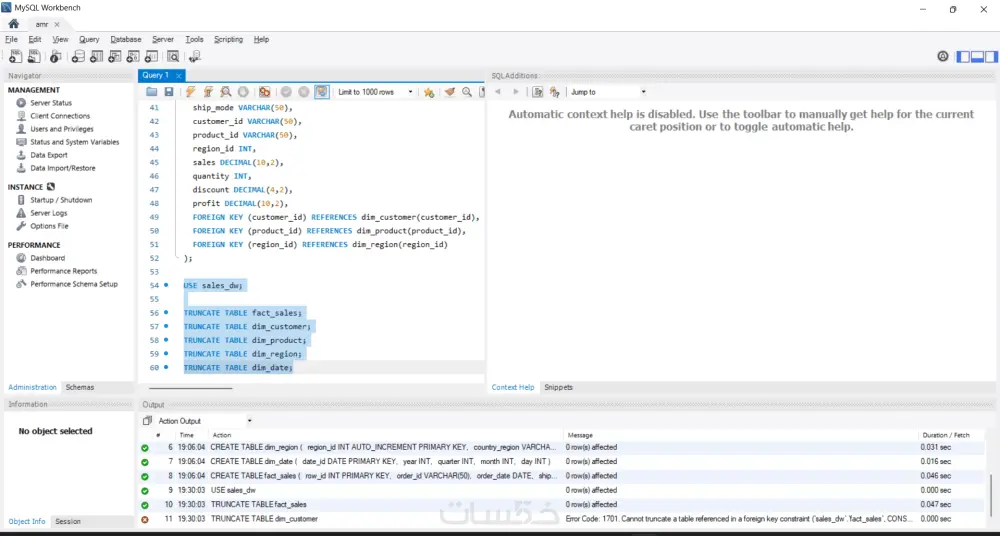This screenshot has height=536, width=1000.
Task: Close the Query 1 tab
Action: (179, 76)
